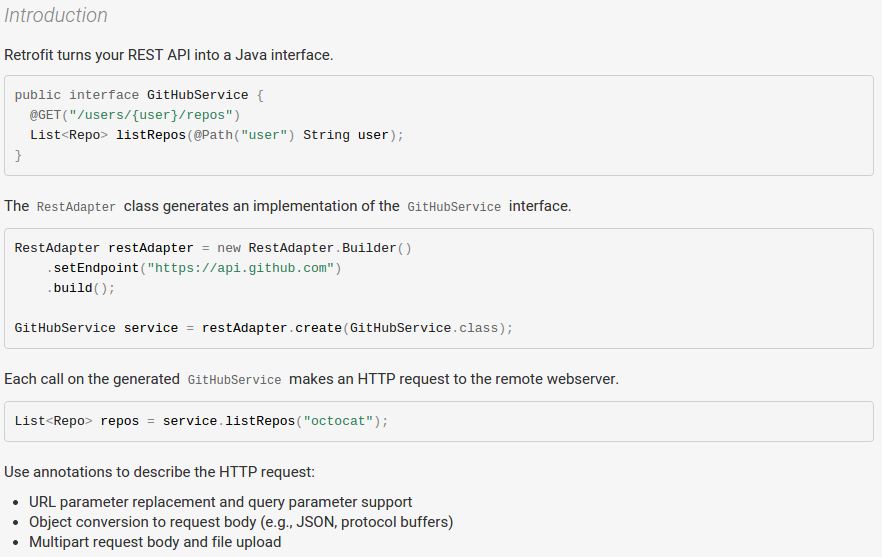Screen dimensions: 882x557
Task: Click the "octocat" string literal
Action: tap(338, 421)
